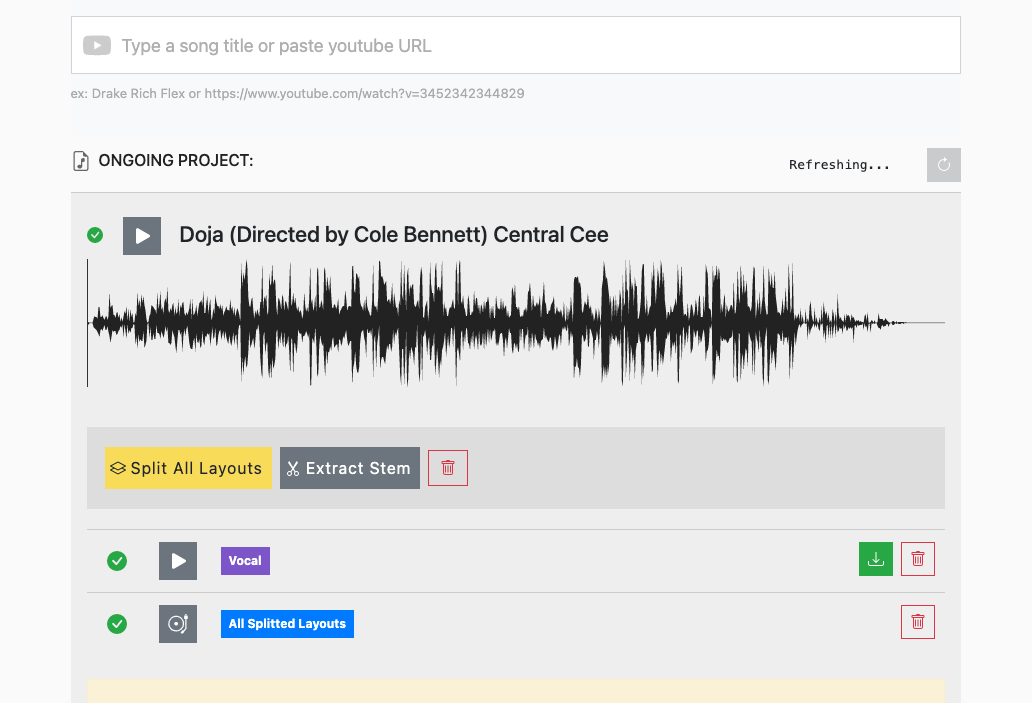The height and width of the screenshot is (703, 1032).
Task: Click the Doja (Directed by Cole Bennett) title
Action: [x=394, y=234]
